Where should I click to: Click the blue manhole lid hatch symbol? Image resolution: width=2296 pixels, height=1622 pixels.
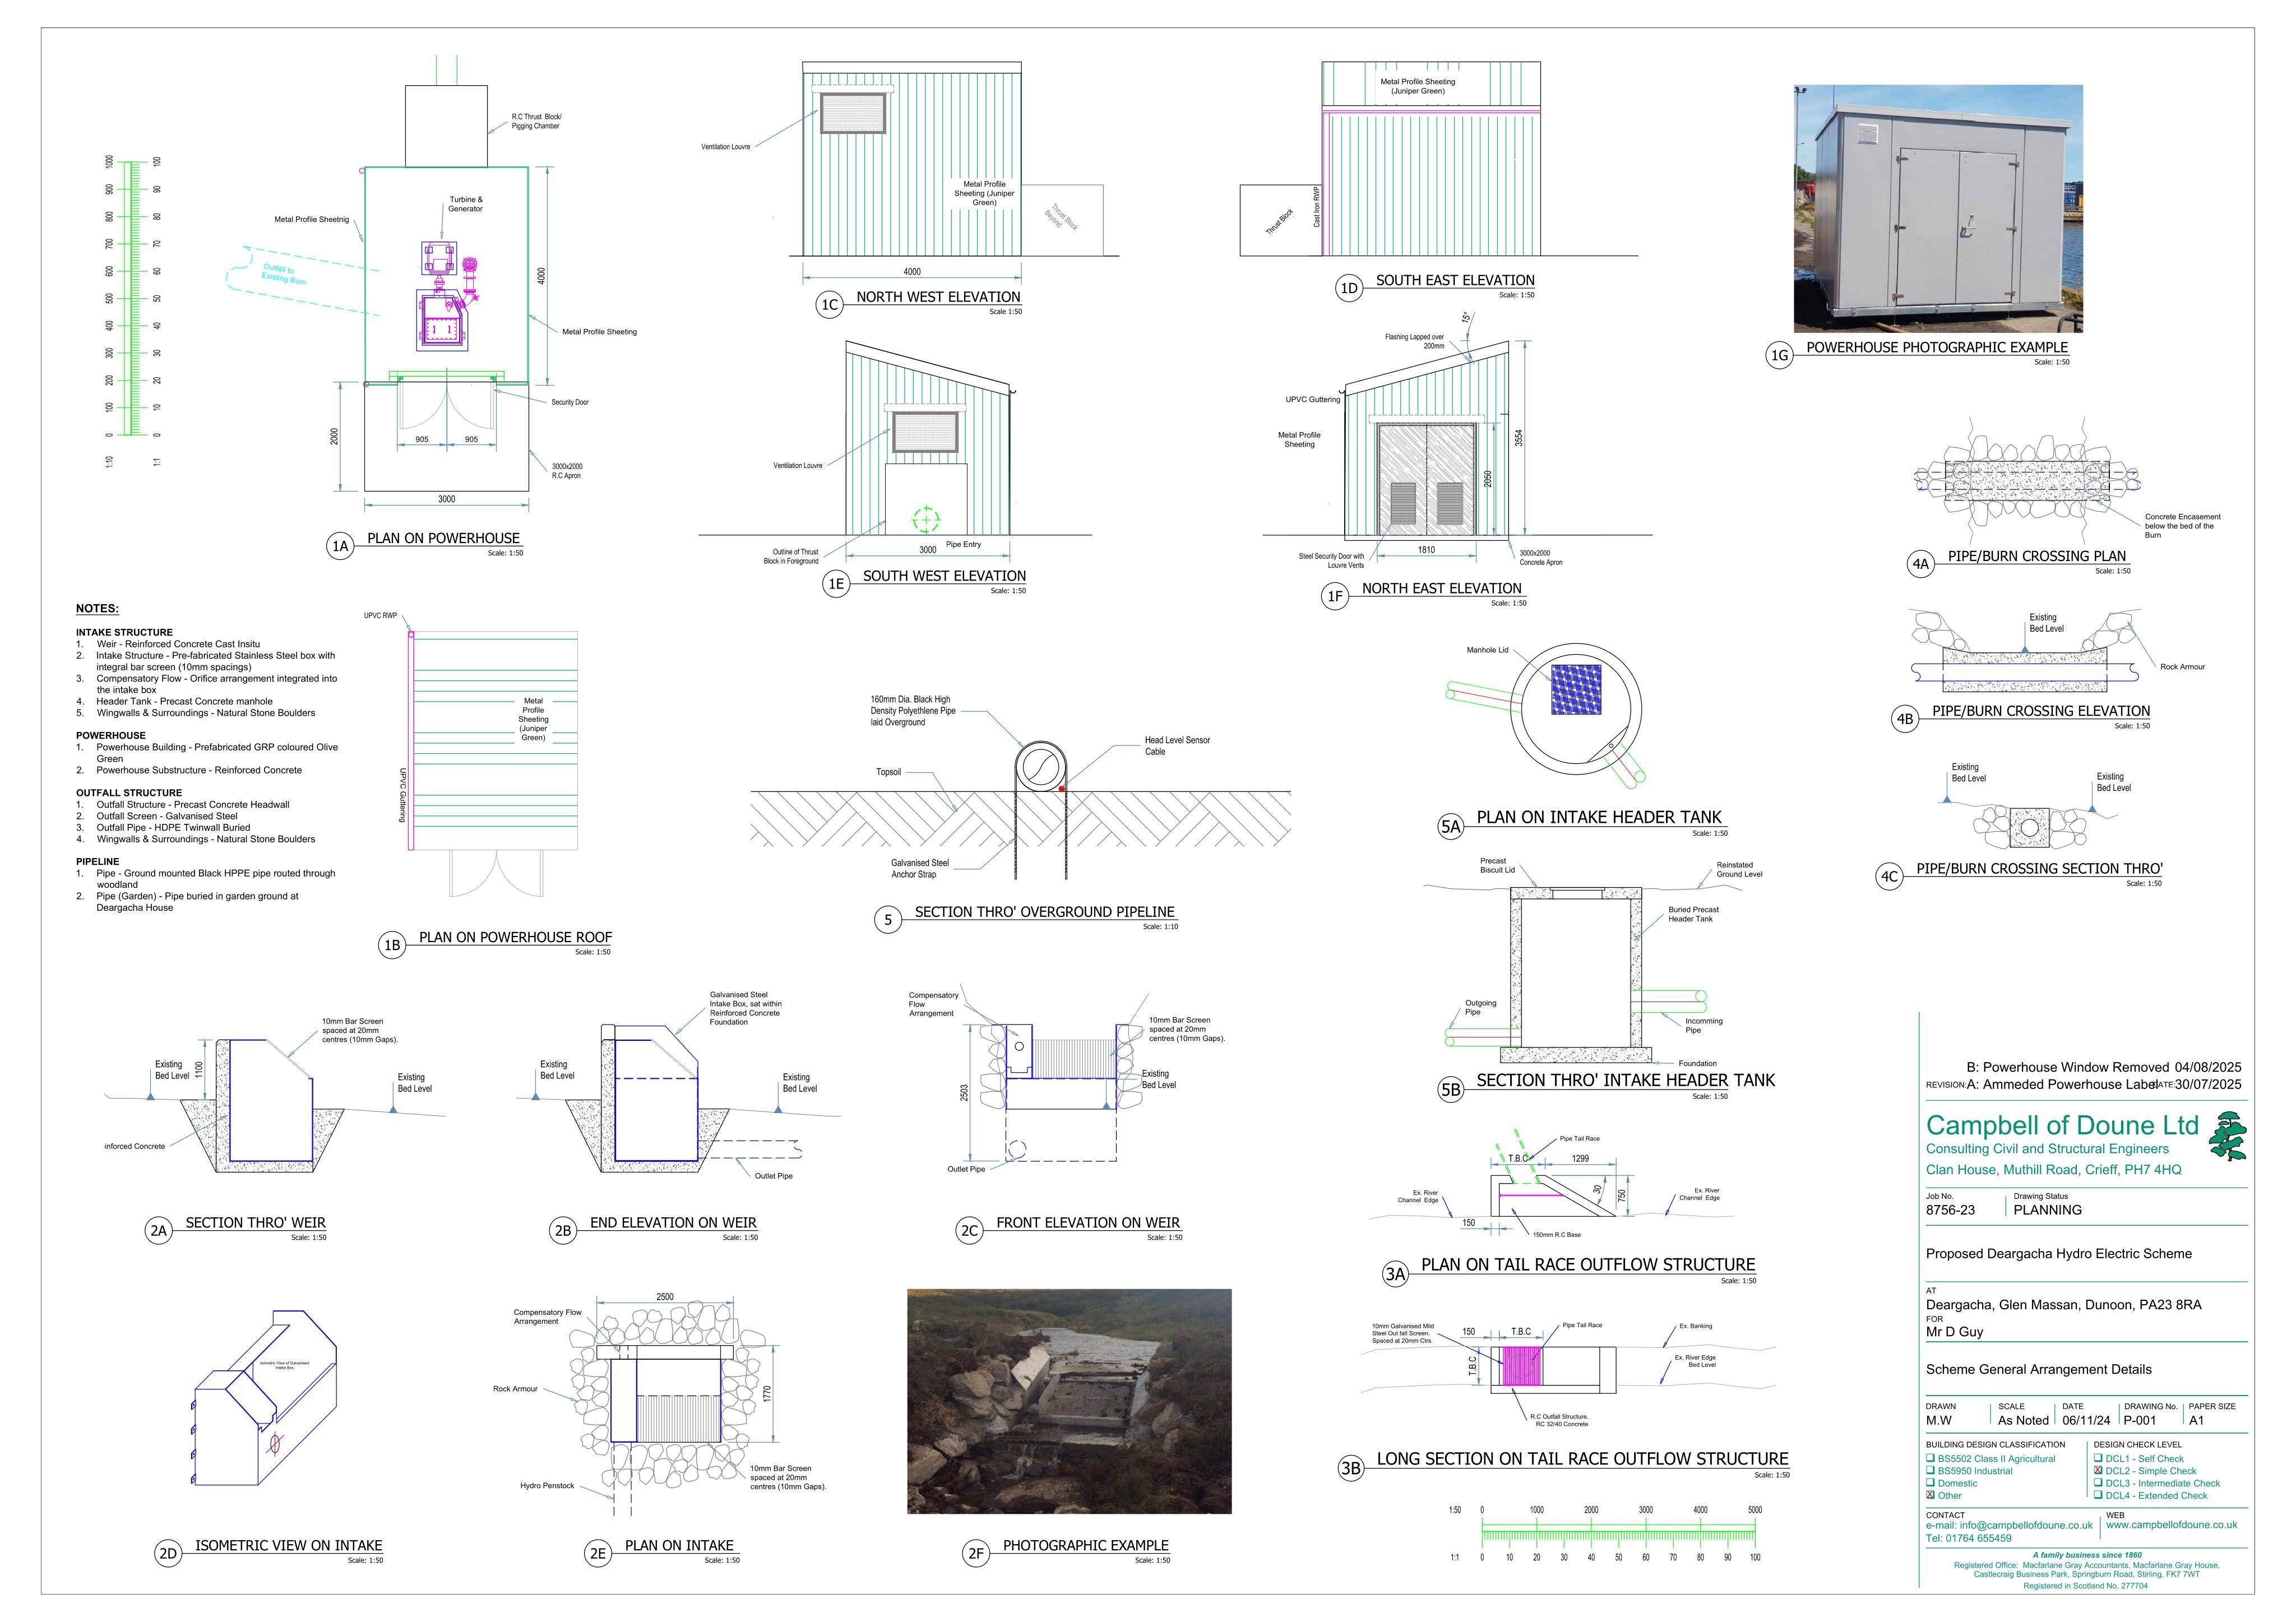[1576, 690]
